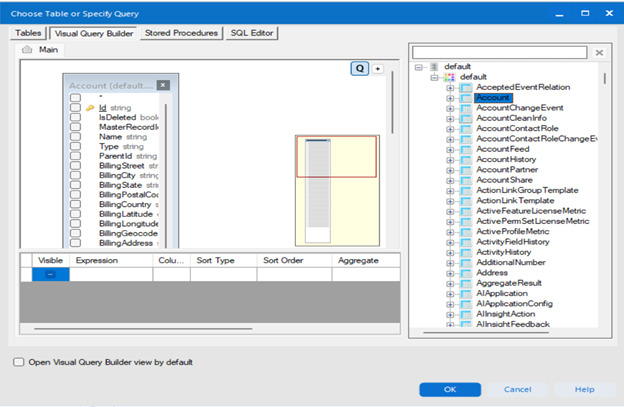This screenshot has width=624, height=407.
Task: Check the Name field checkbox
Action: (75, 136)
